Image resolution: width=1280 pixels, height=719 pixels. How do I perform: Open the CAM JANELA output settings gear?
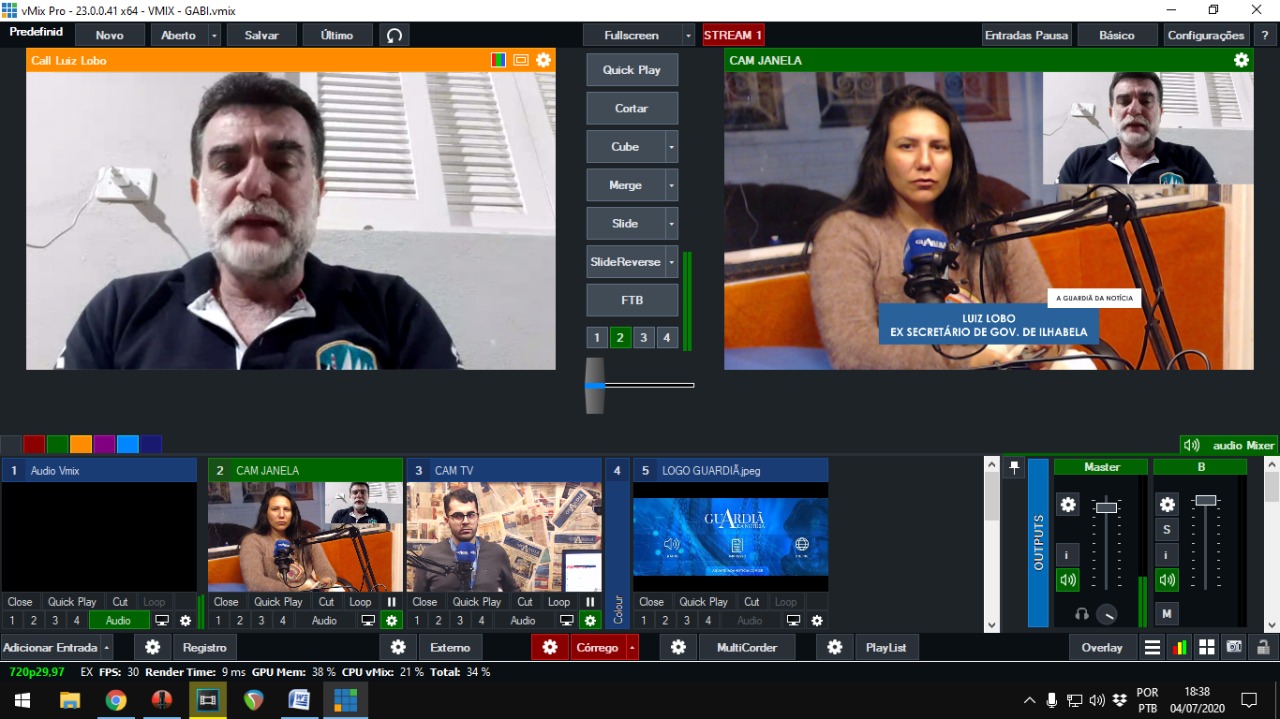(1241, 60)
